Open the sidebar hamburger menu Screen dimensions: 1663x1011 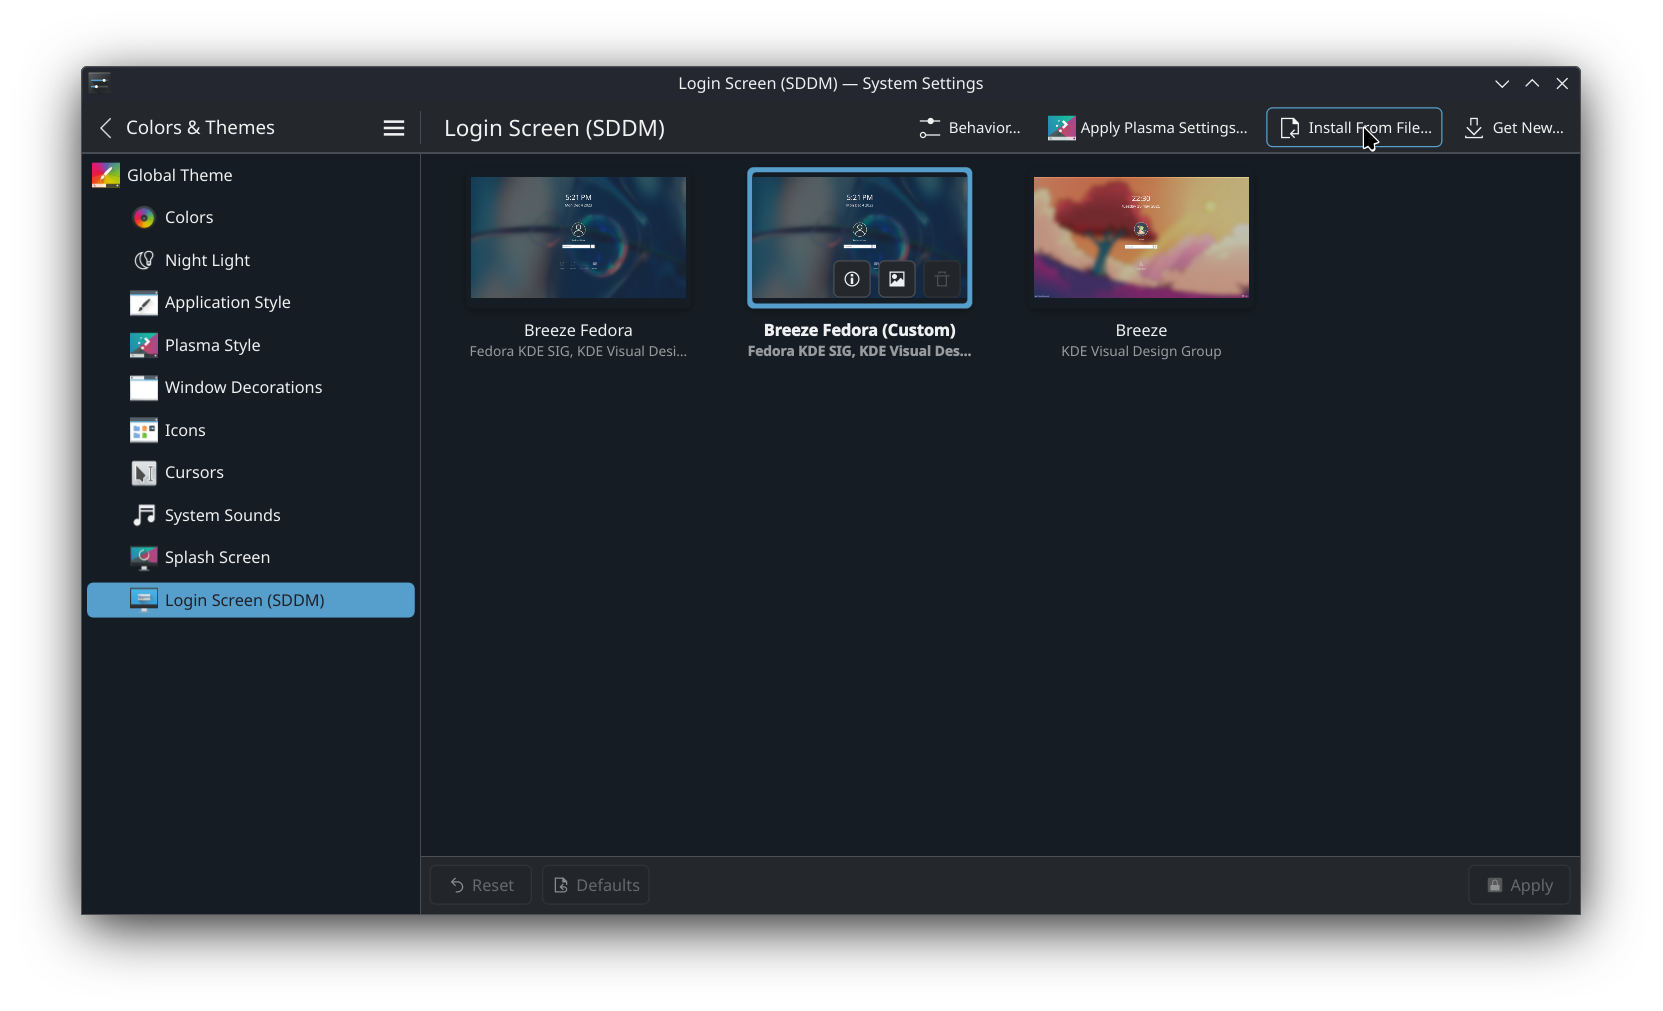pyautogui.click(x=394, y=128)
